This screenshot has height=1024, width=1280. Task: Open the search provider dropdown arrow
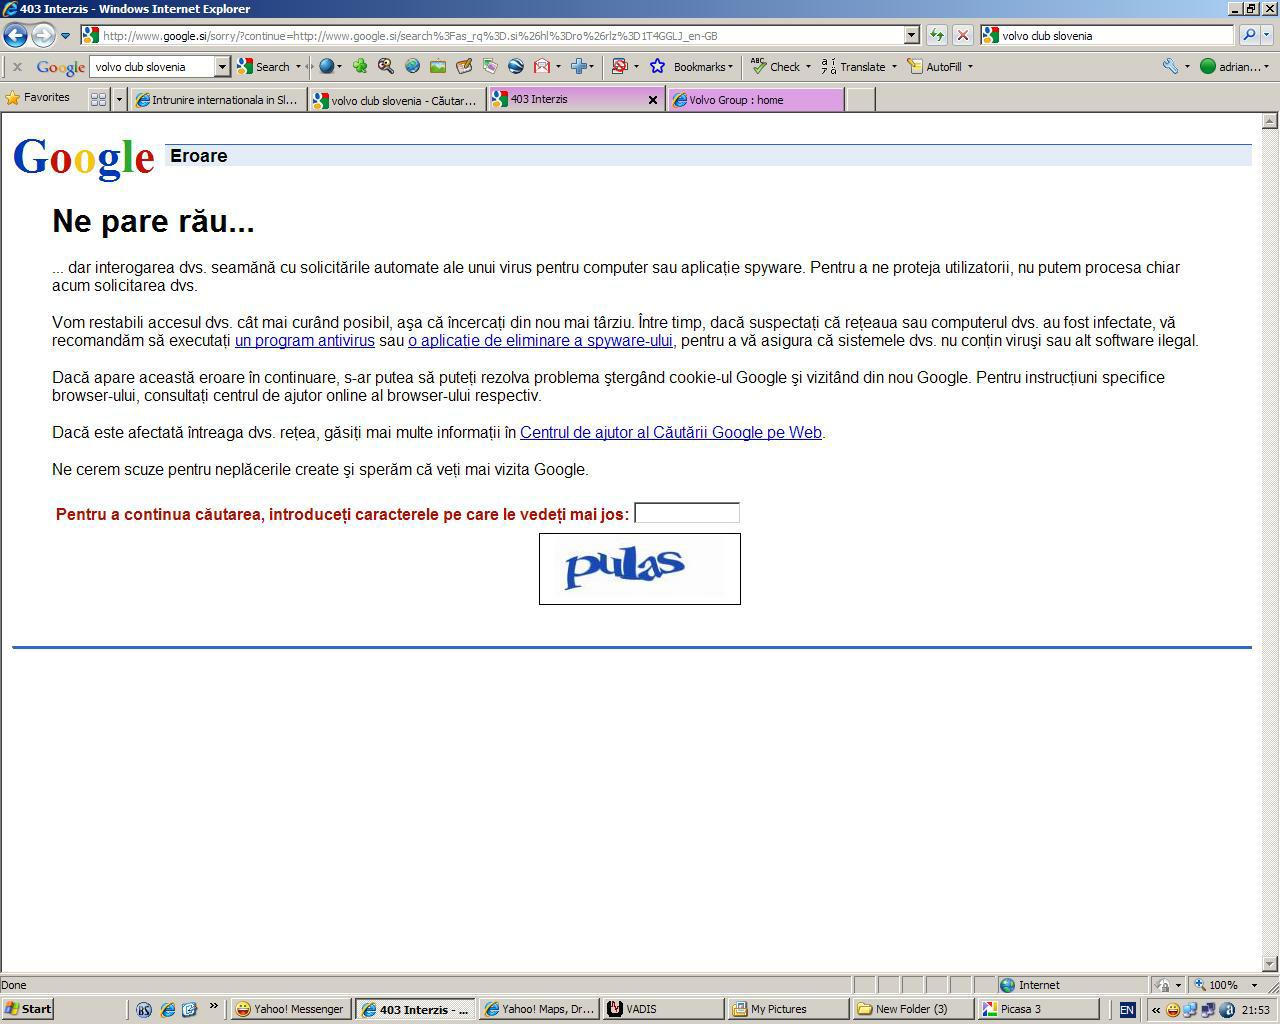pos(1267,35)
